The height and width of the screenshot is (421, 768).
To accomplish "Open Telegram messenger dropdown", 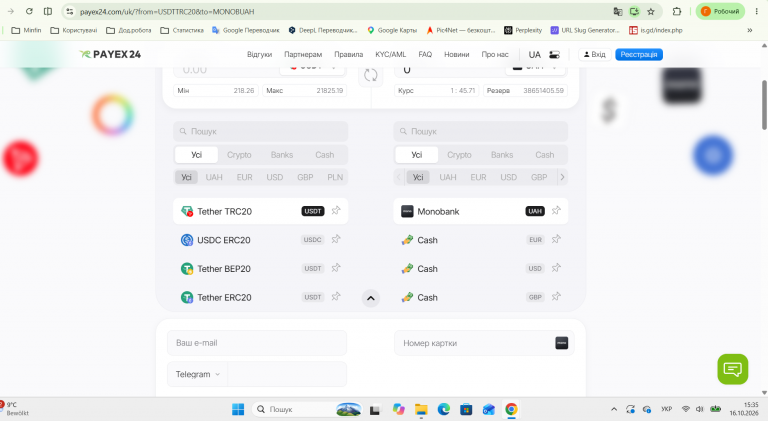I will pos(198,374).
